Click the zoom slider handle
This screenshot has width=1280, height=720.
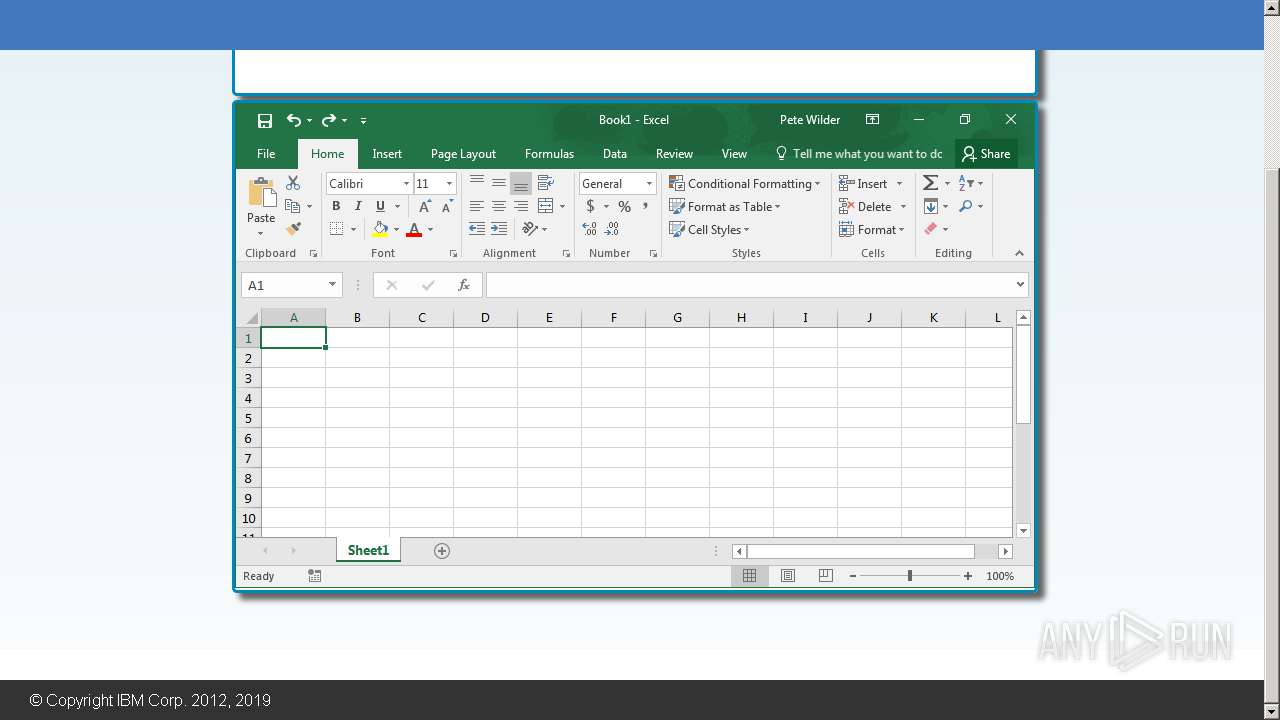tap(909, 576)
